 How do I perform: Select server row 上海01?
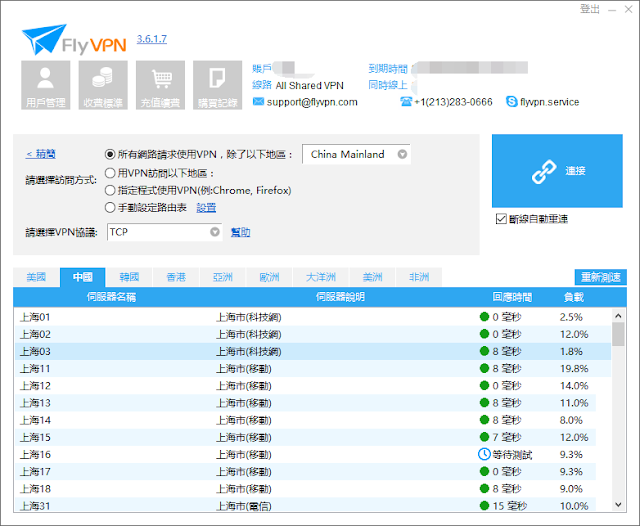point(313,317)
